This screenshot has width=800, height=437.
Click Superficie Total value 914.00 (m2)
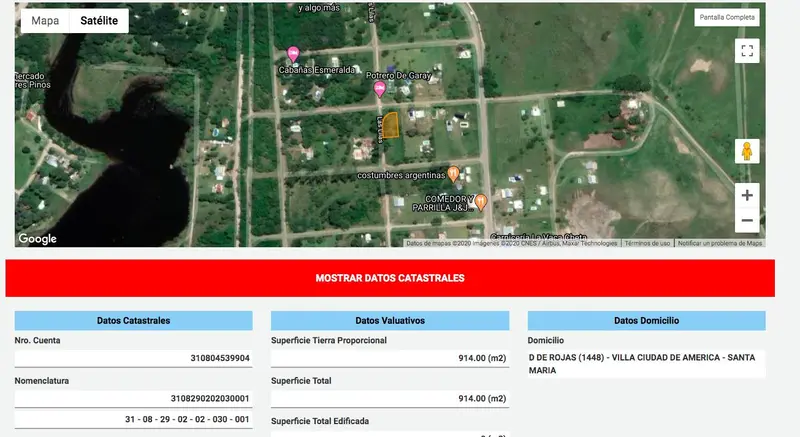(x=390, y=399)
